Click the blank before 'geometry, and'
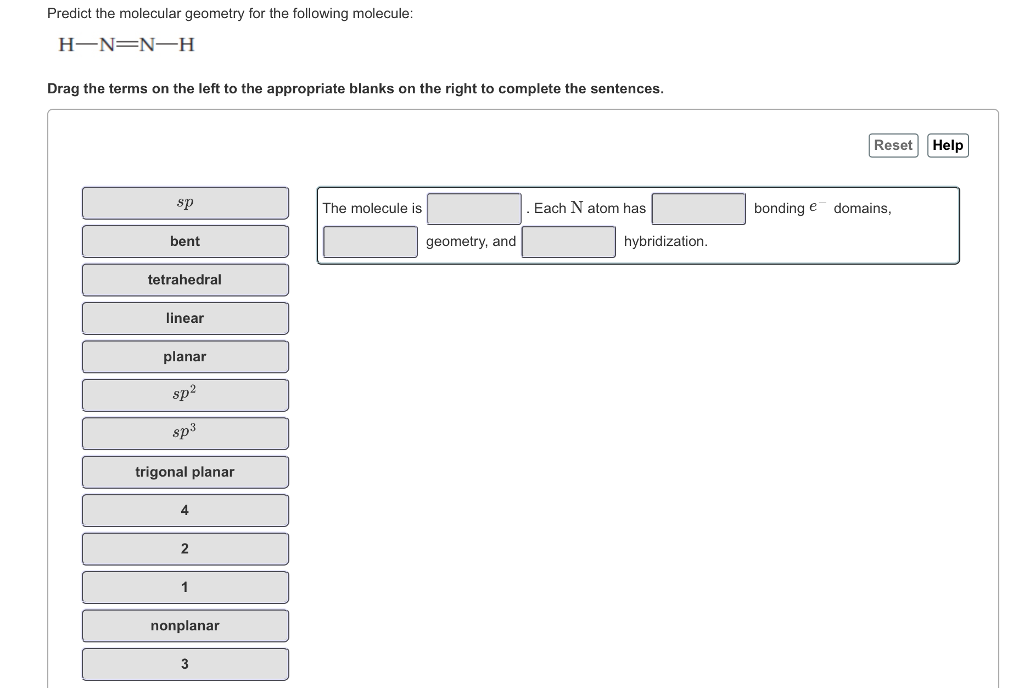 [370, 241]
